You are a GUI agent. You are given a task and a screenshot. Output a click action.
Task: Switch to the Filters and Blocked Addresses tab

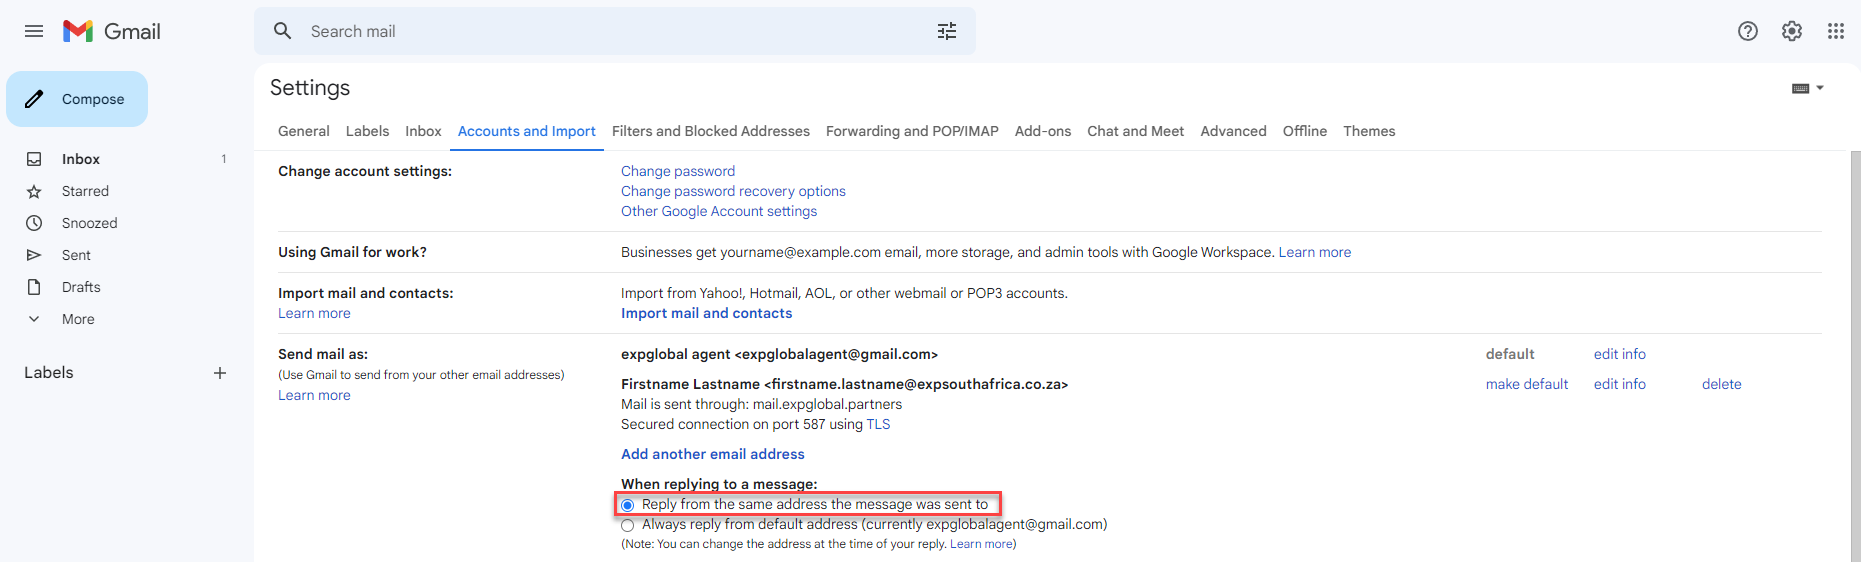710,131
